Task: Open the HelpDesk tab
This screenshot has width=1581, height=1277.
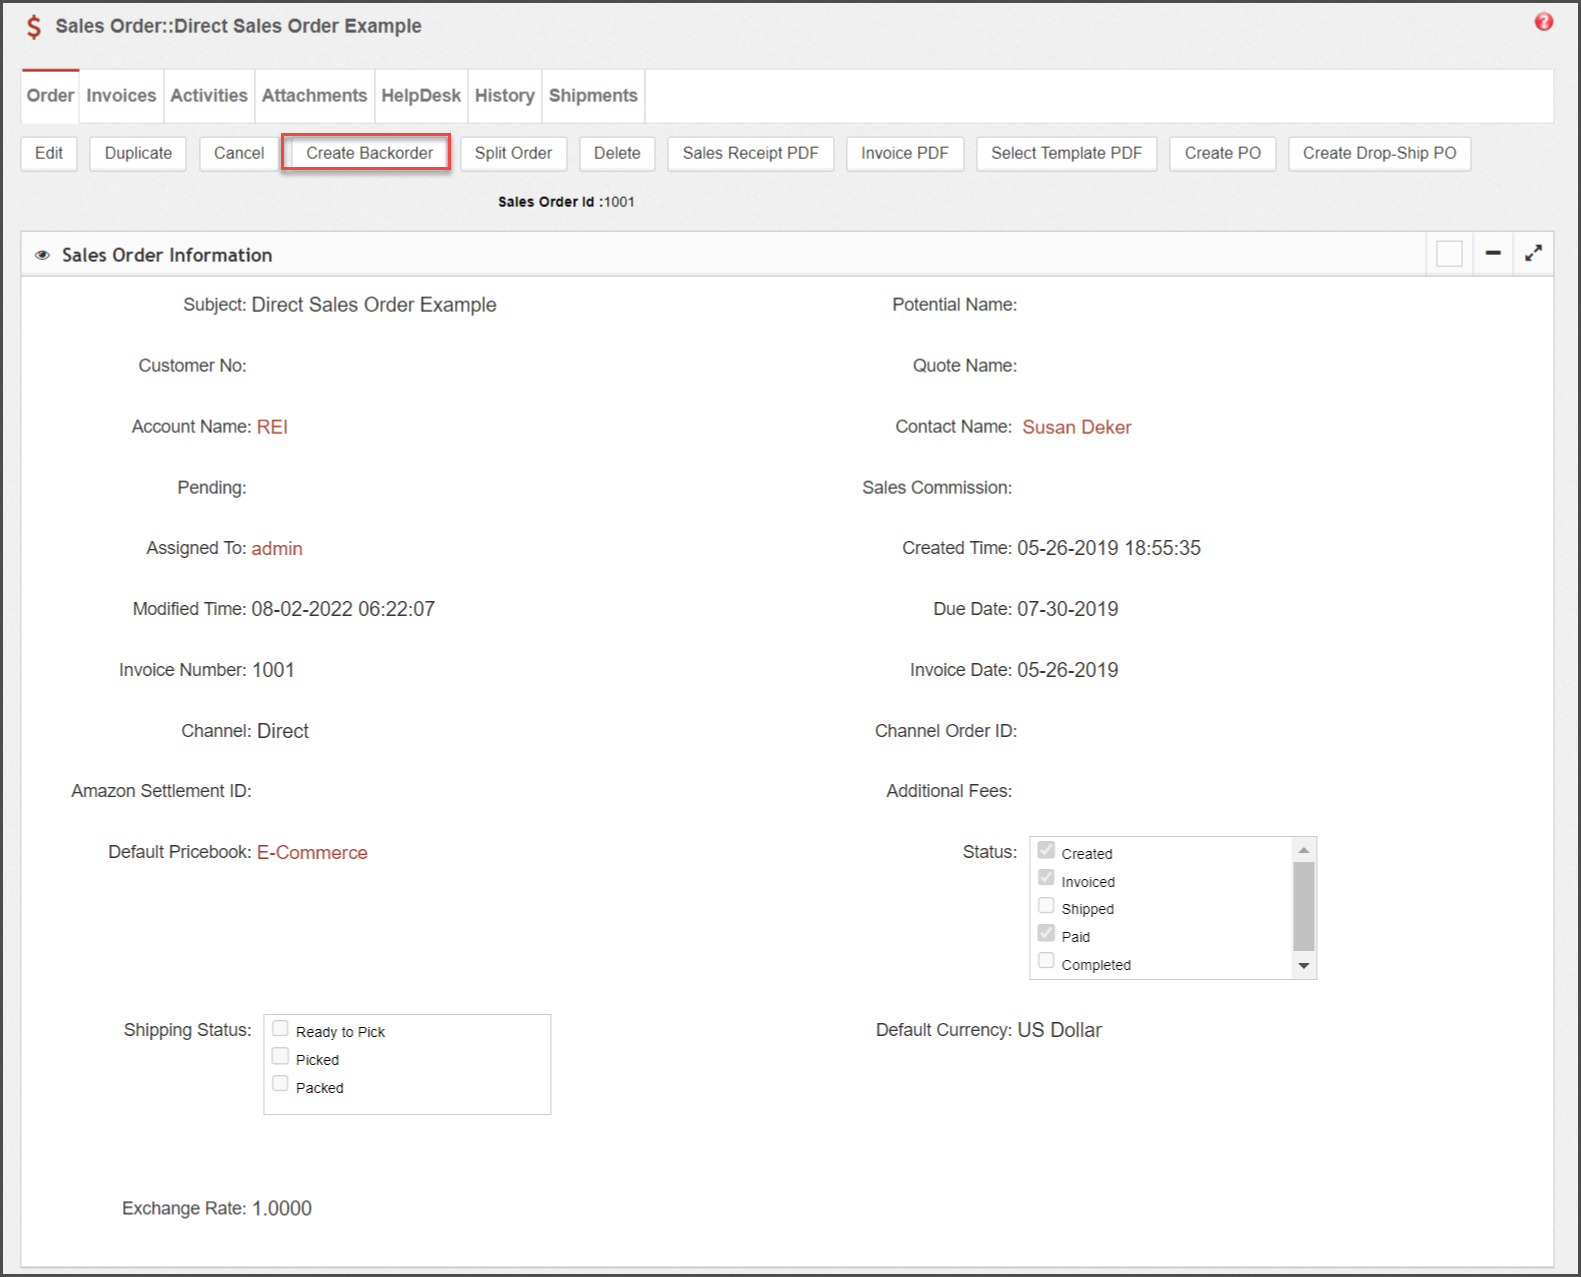Action: (421, 96)
